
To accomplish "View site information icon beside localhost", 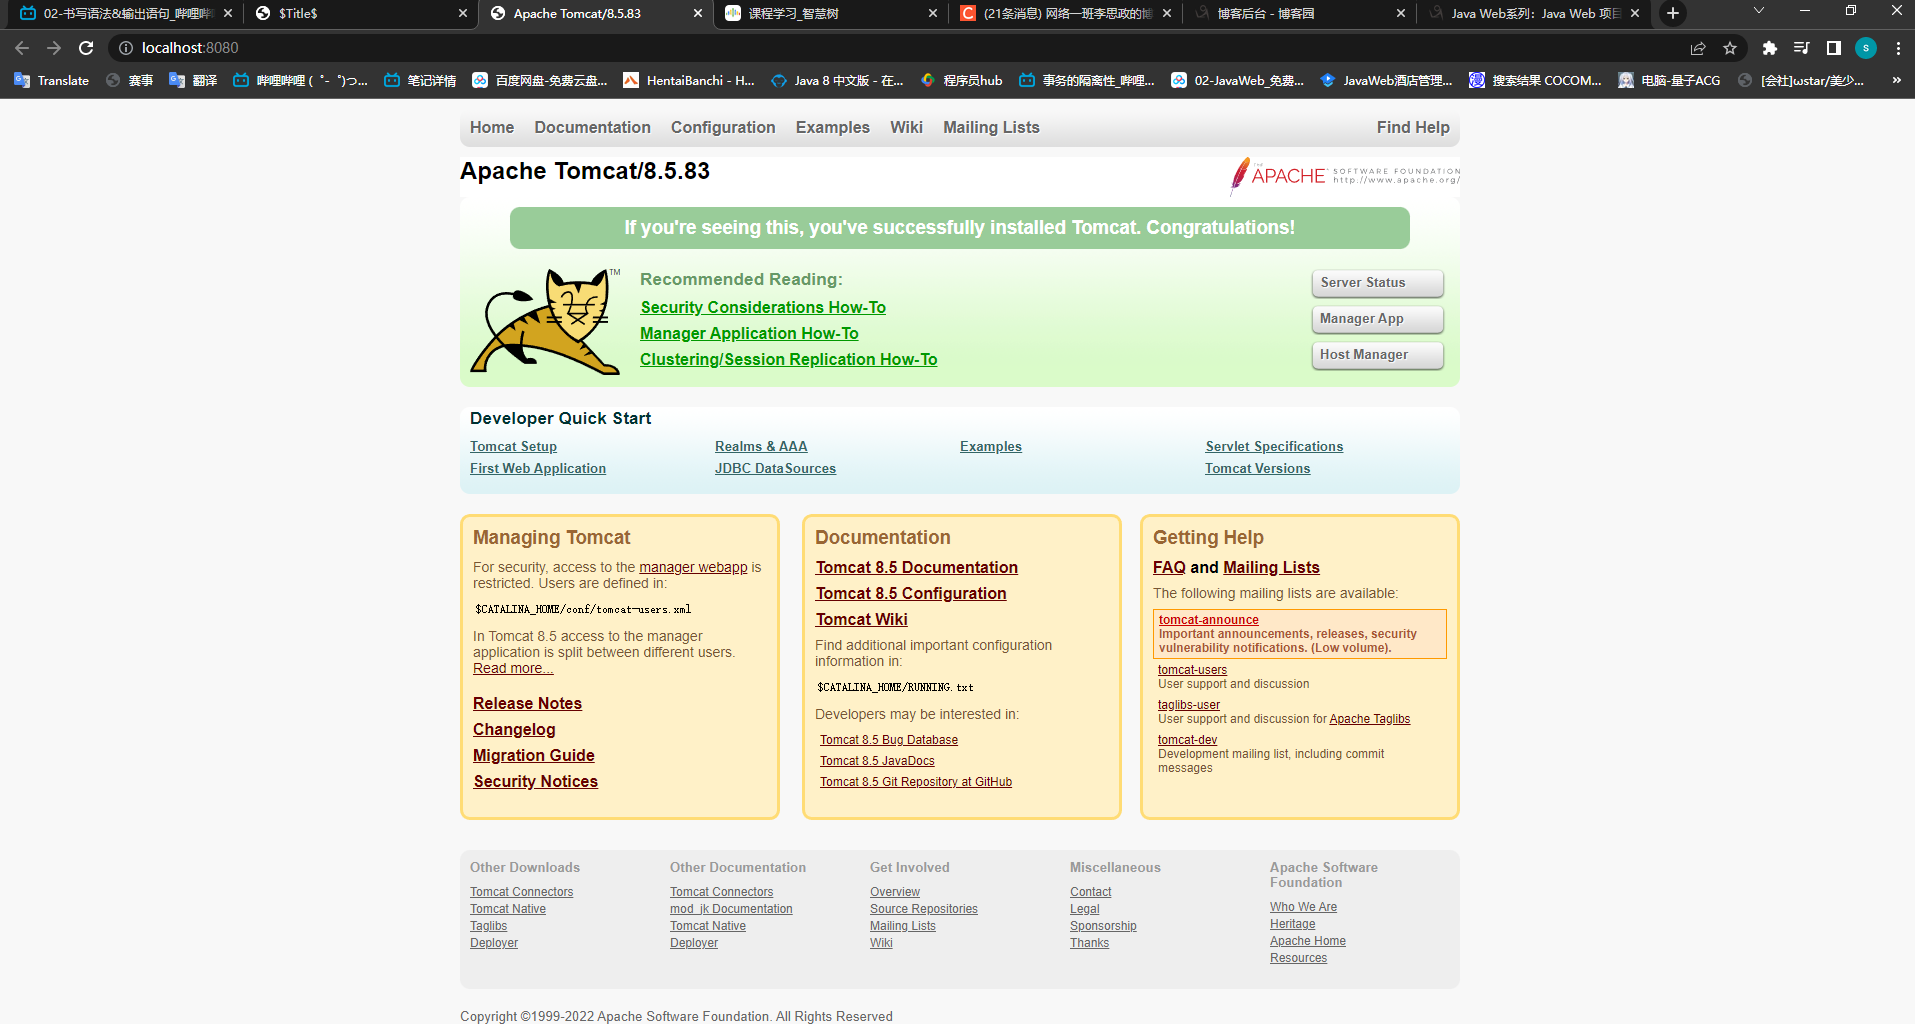I will [125, 48].
